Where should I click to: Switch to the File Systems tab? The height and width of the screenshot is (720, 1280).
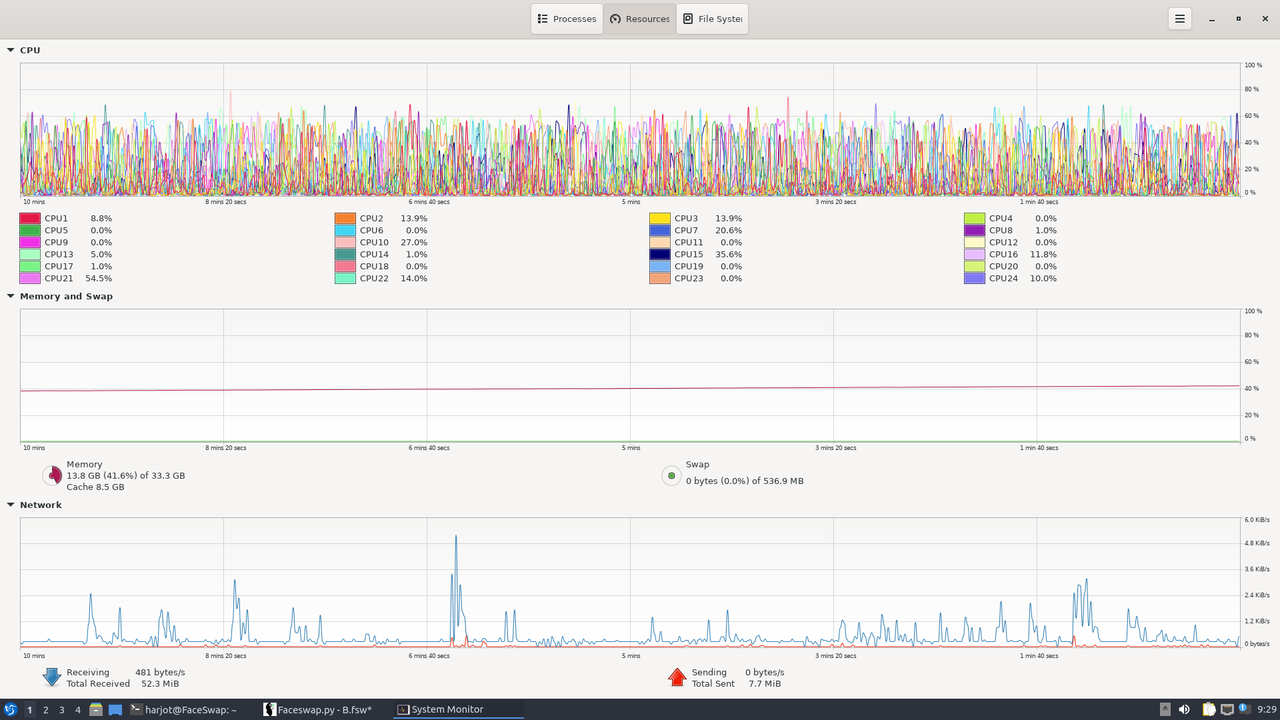click(x=712, y=19)
